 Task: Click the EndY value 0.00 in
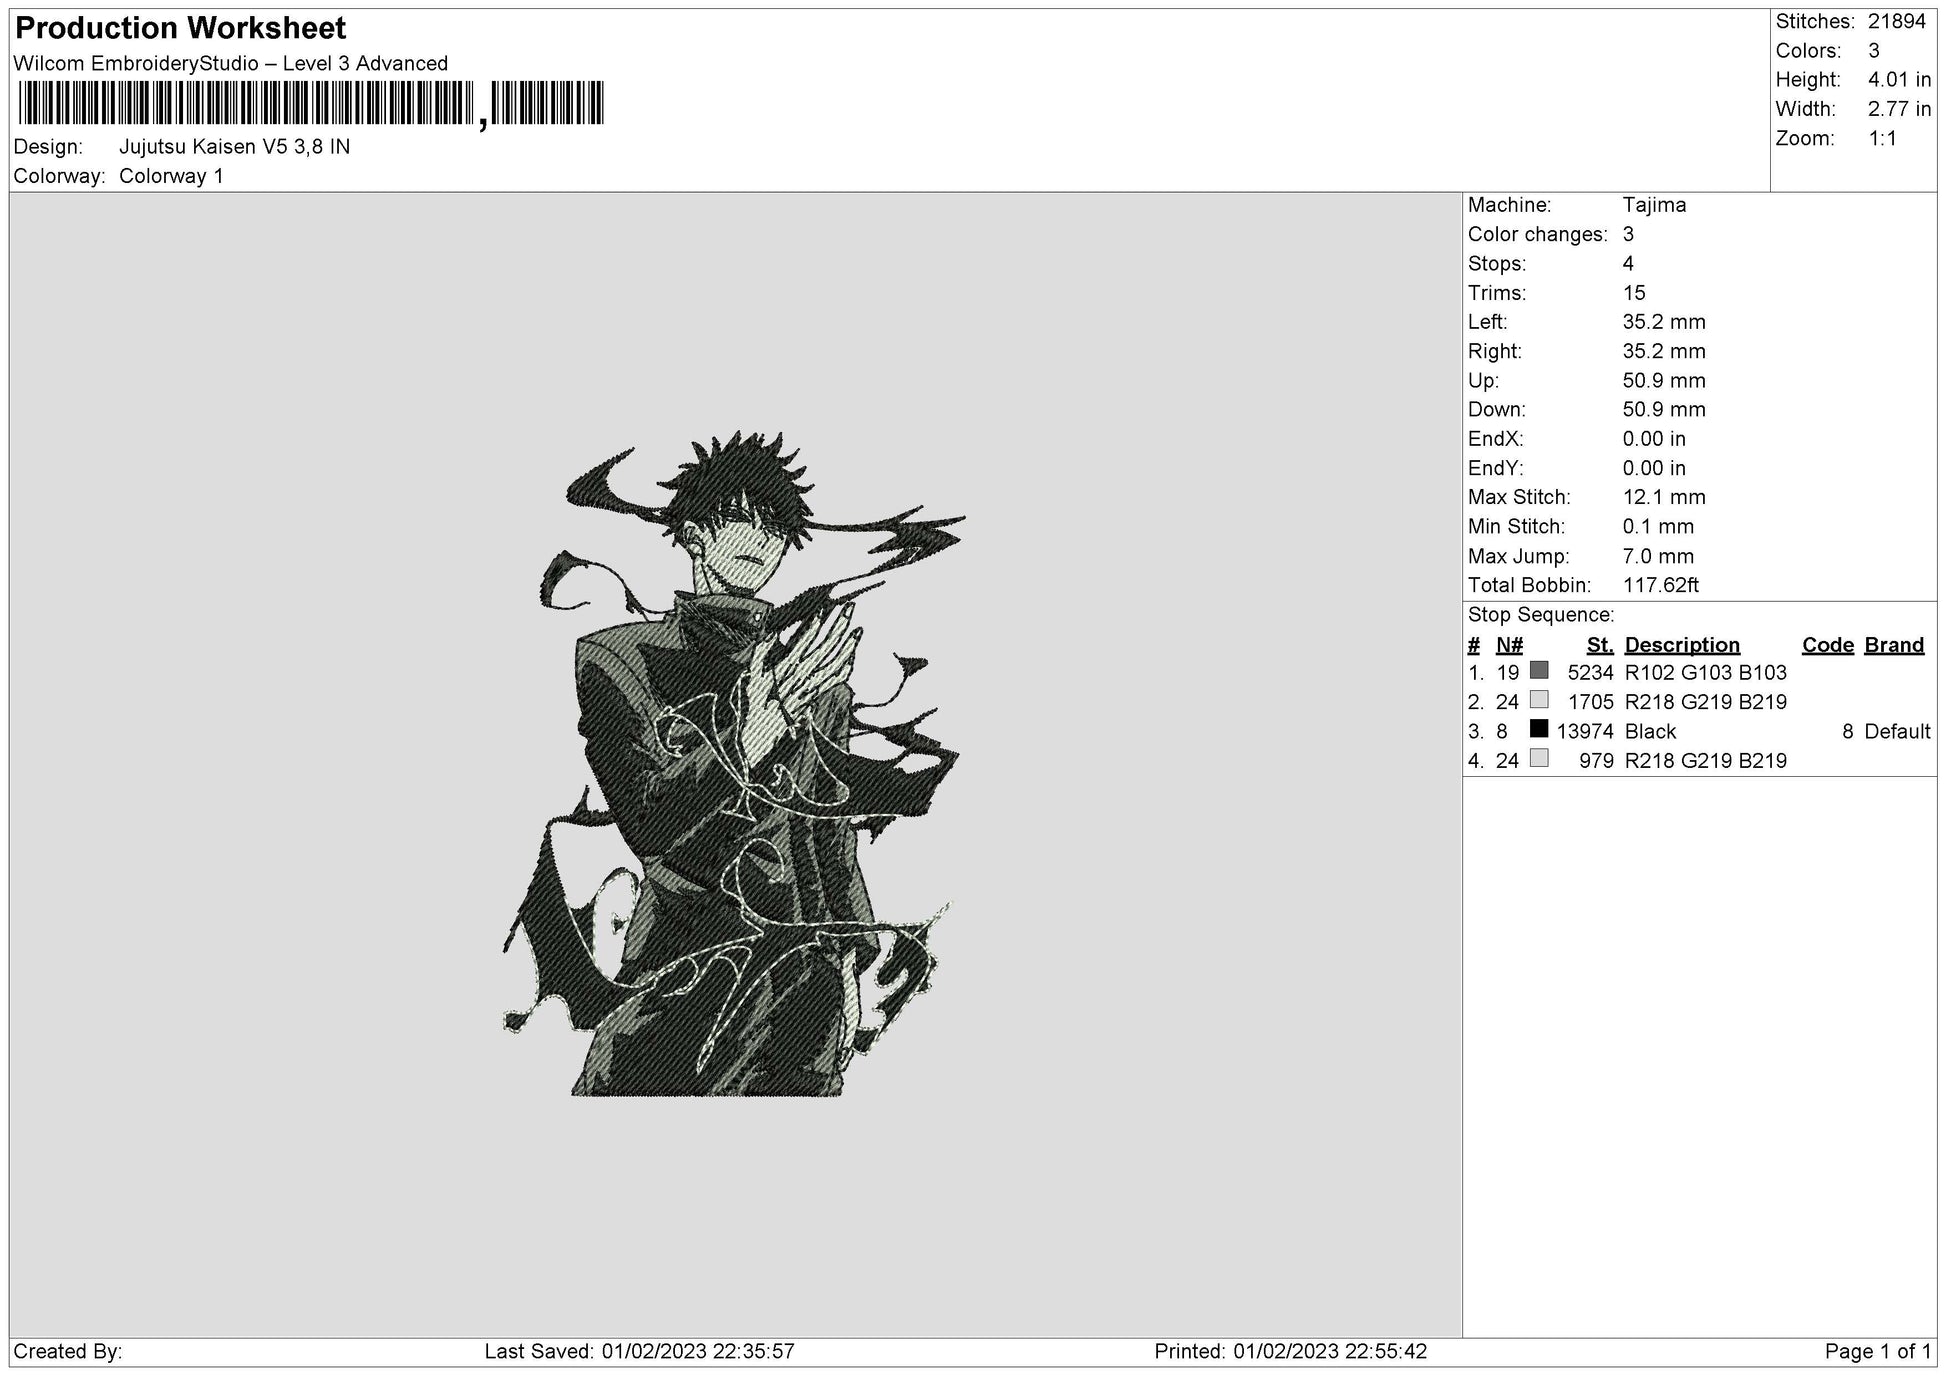1654,468
